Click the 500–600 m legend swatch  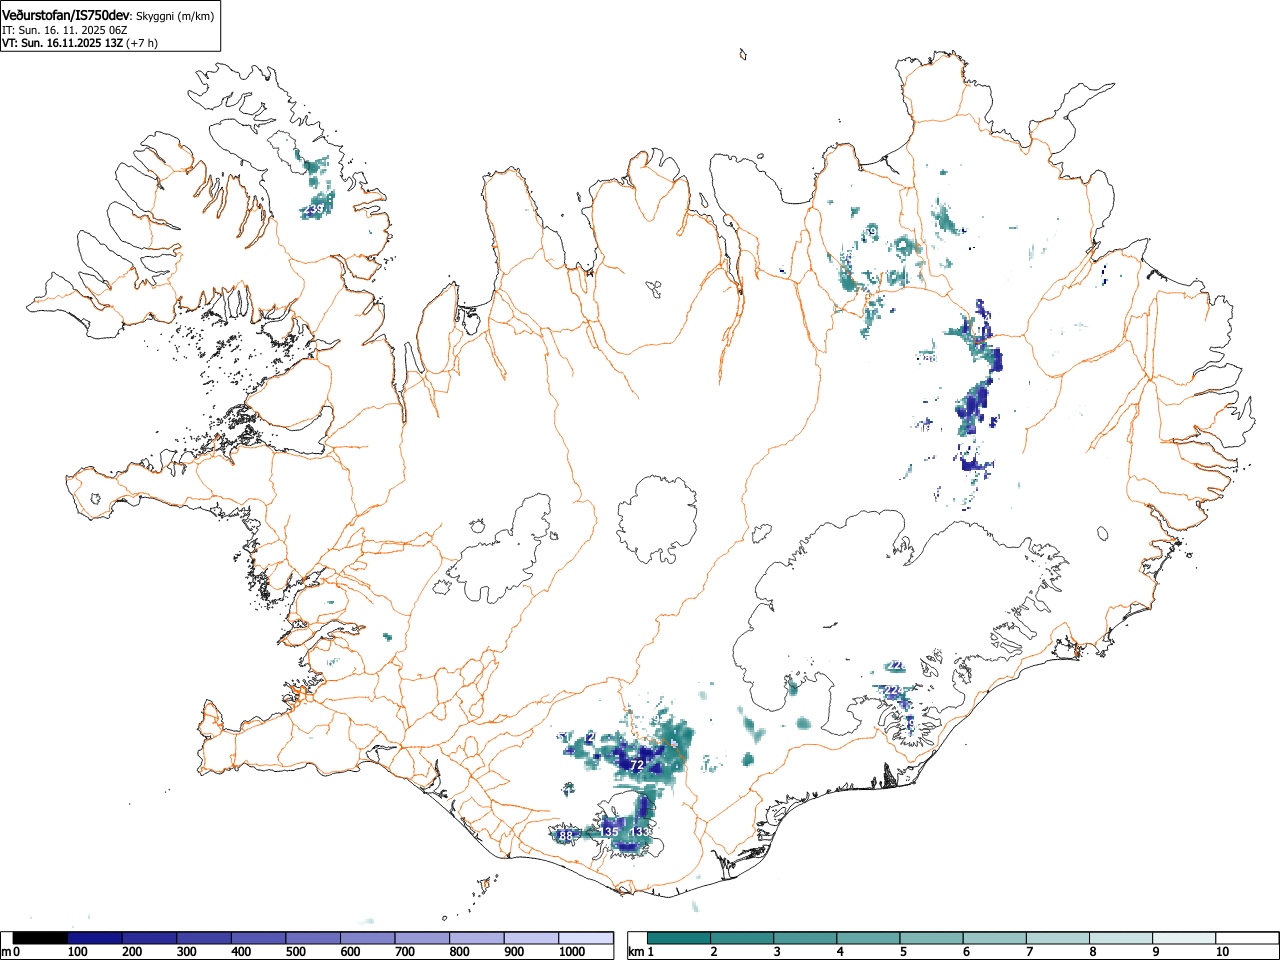pos(313,938)
